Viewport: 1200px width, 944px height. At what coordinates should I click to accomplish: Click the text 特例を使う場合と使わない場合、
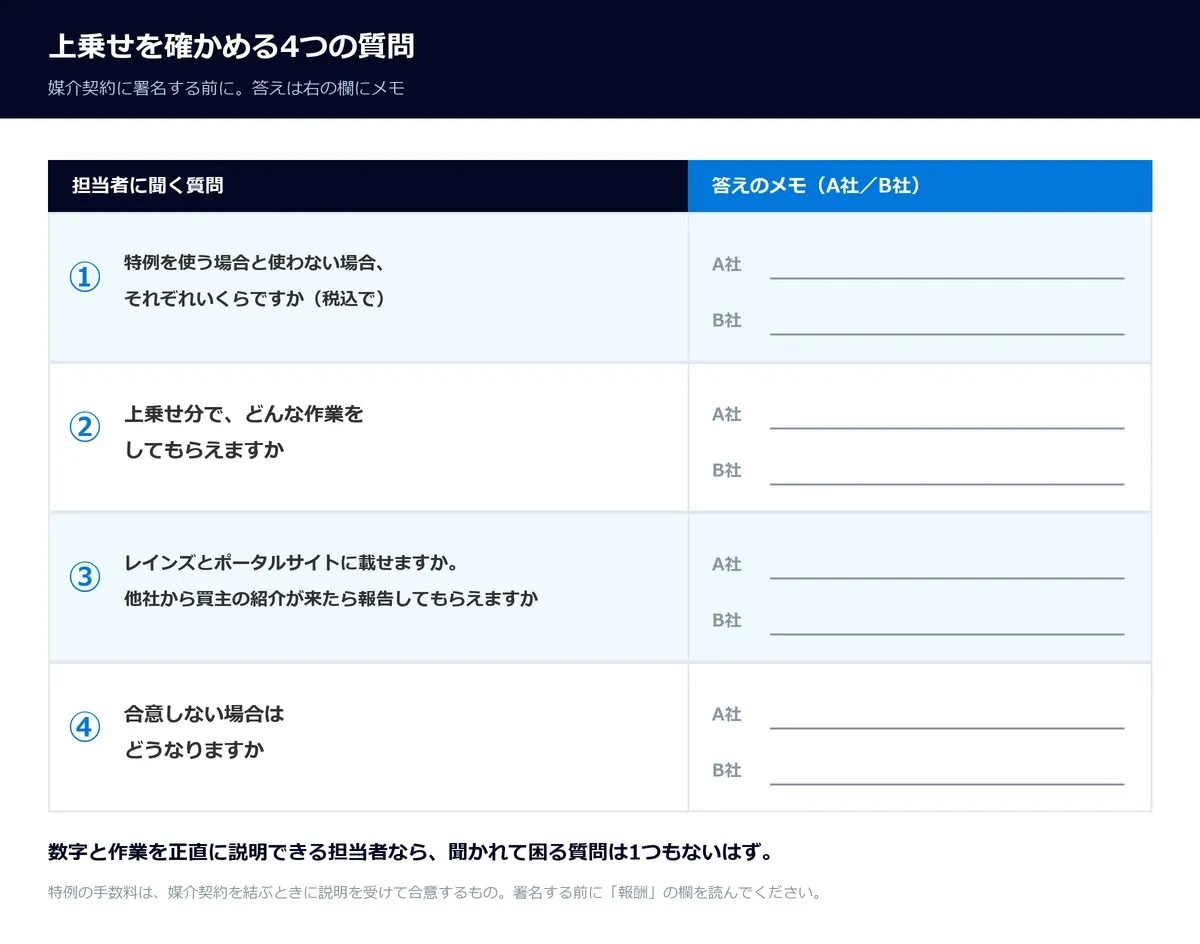point(254,263)
